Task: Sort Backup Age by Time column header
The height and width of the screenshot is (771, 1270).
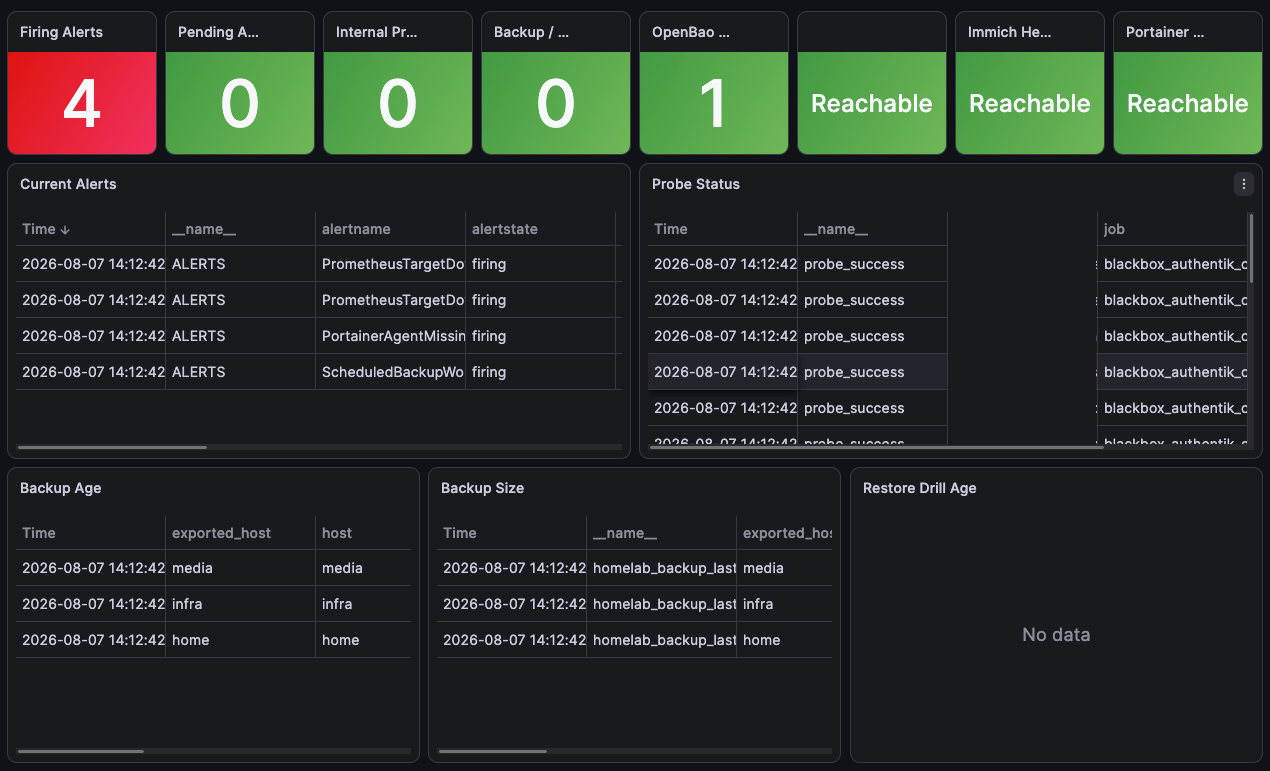Action: 39,533
